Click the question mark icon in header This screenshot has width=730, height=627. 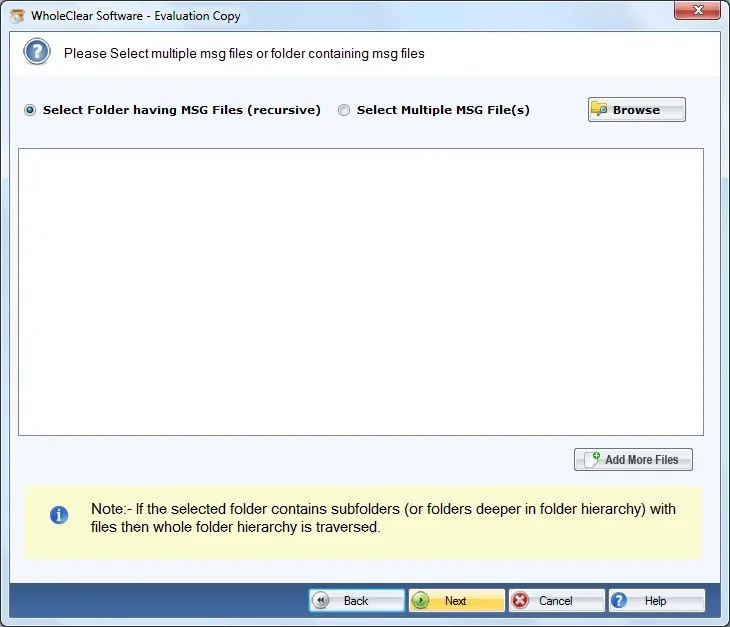click(37, 52)
